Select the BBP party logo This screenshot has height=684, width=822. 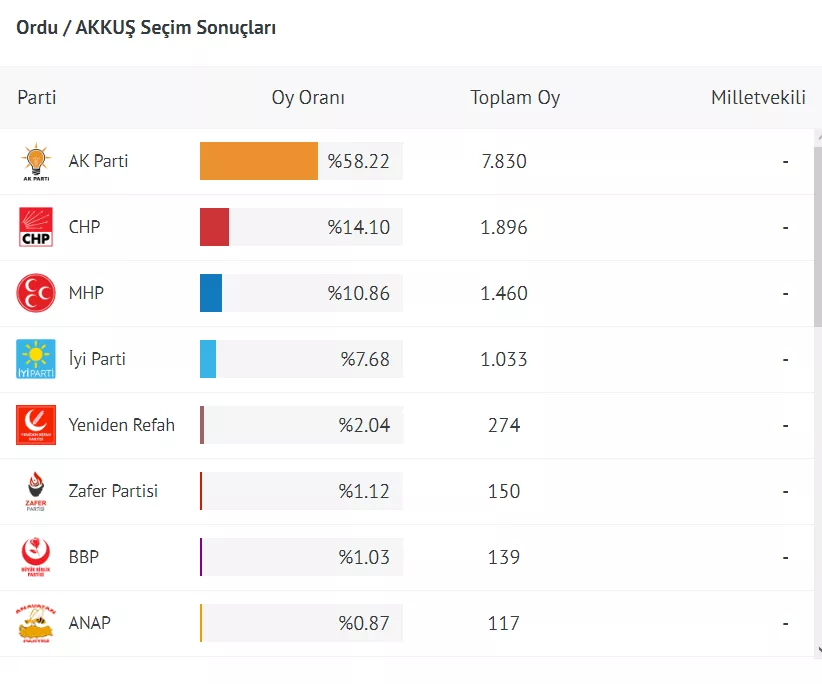click(36, 557)
